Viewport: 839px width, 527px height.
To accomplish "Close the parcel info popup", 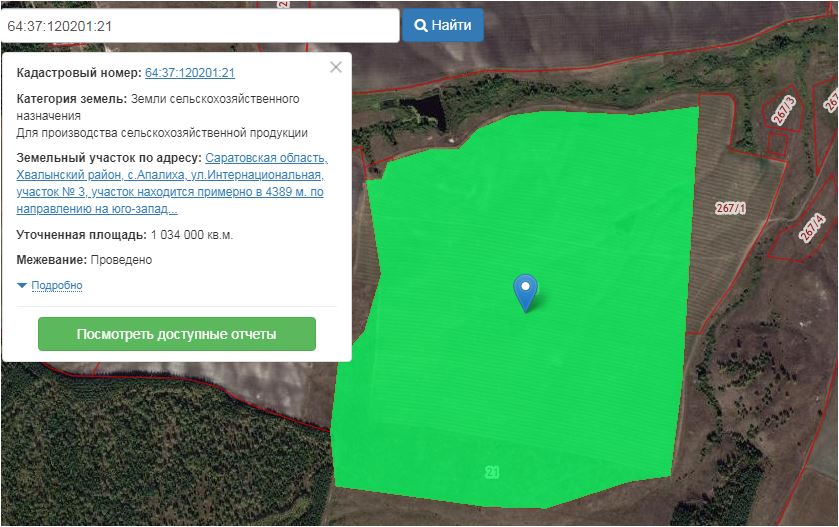I will click(336, 67).
